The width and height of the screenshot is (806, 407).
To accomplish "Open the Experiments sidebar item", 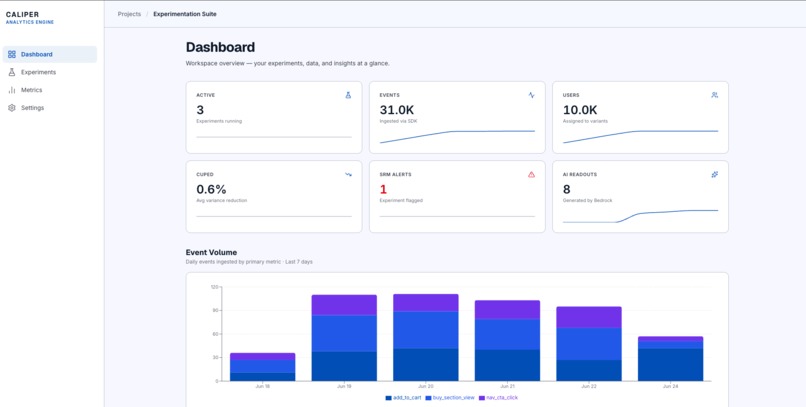I will coord(50,72).
